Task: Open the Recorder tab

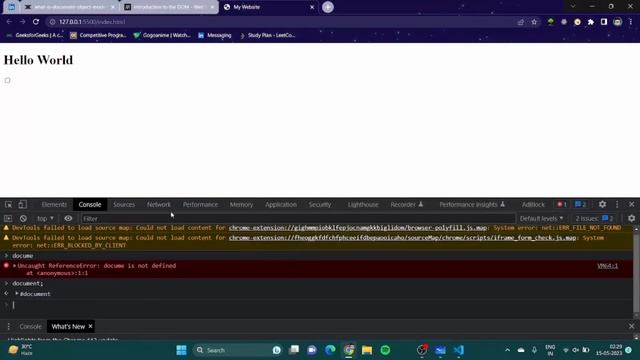Action: 407,204
